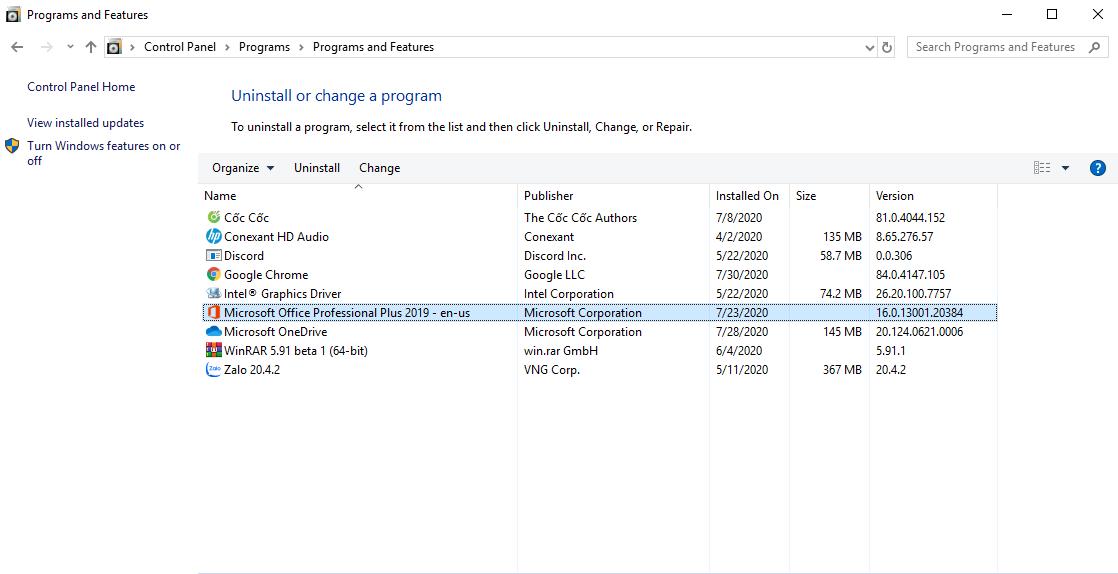Expand the address bar history dropdown
Image resolution: width=1118 pixels, height=574 pixels.
[869, 48]
